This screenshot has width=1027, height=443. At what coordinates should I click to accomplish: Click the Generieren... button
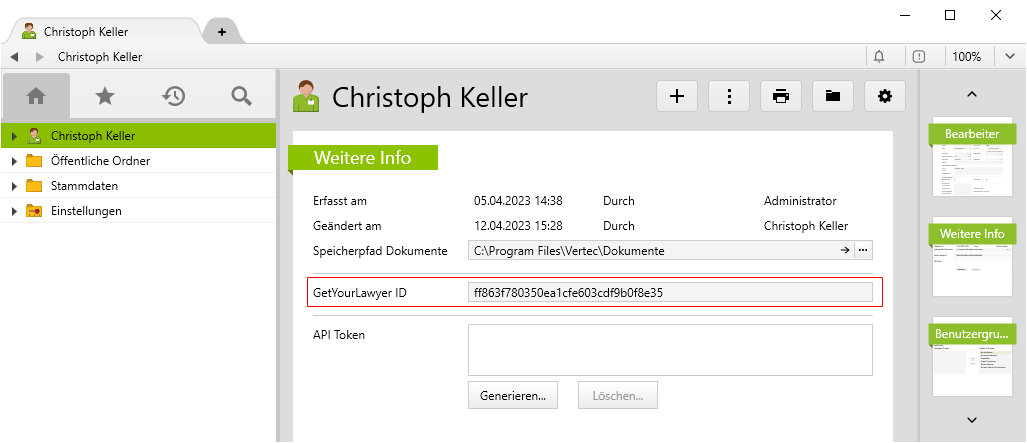tap(513, 395)
